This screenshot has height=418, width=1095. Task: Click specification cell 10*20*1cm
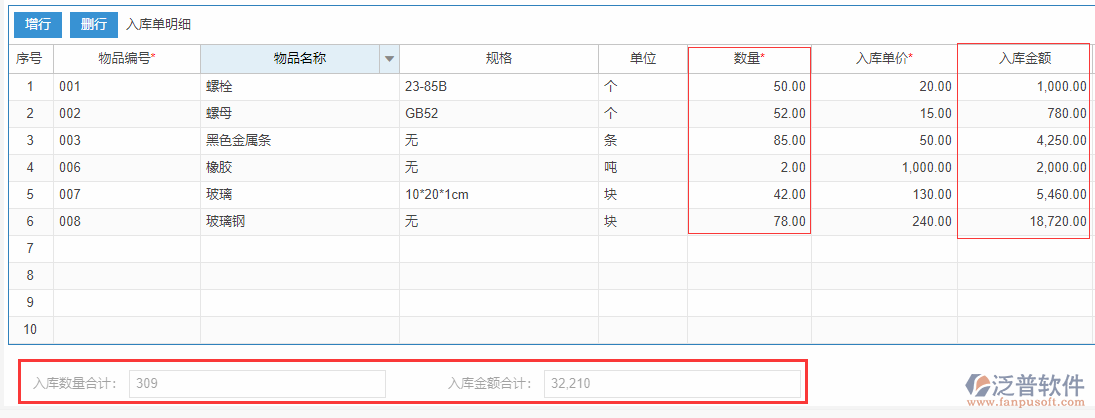(x=498, y=195)
